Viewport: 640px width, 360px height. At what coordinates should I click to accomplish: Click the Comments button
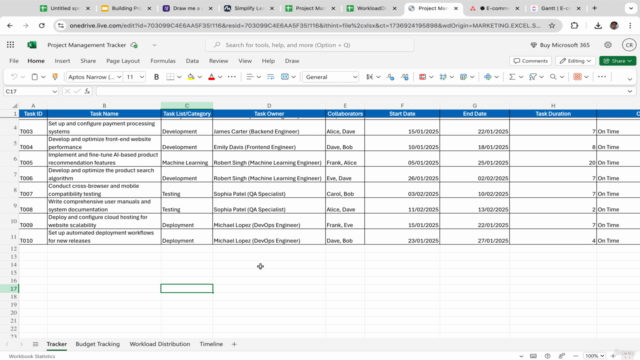(x=531, y=61)
